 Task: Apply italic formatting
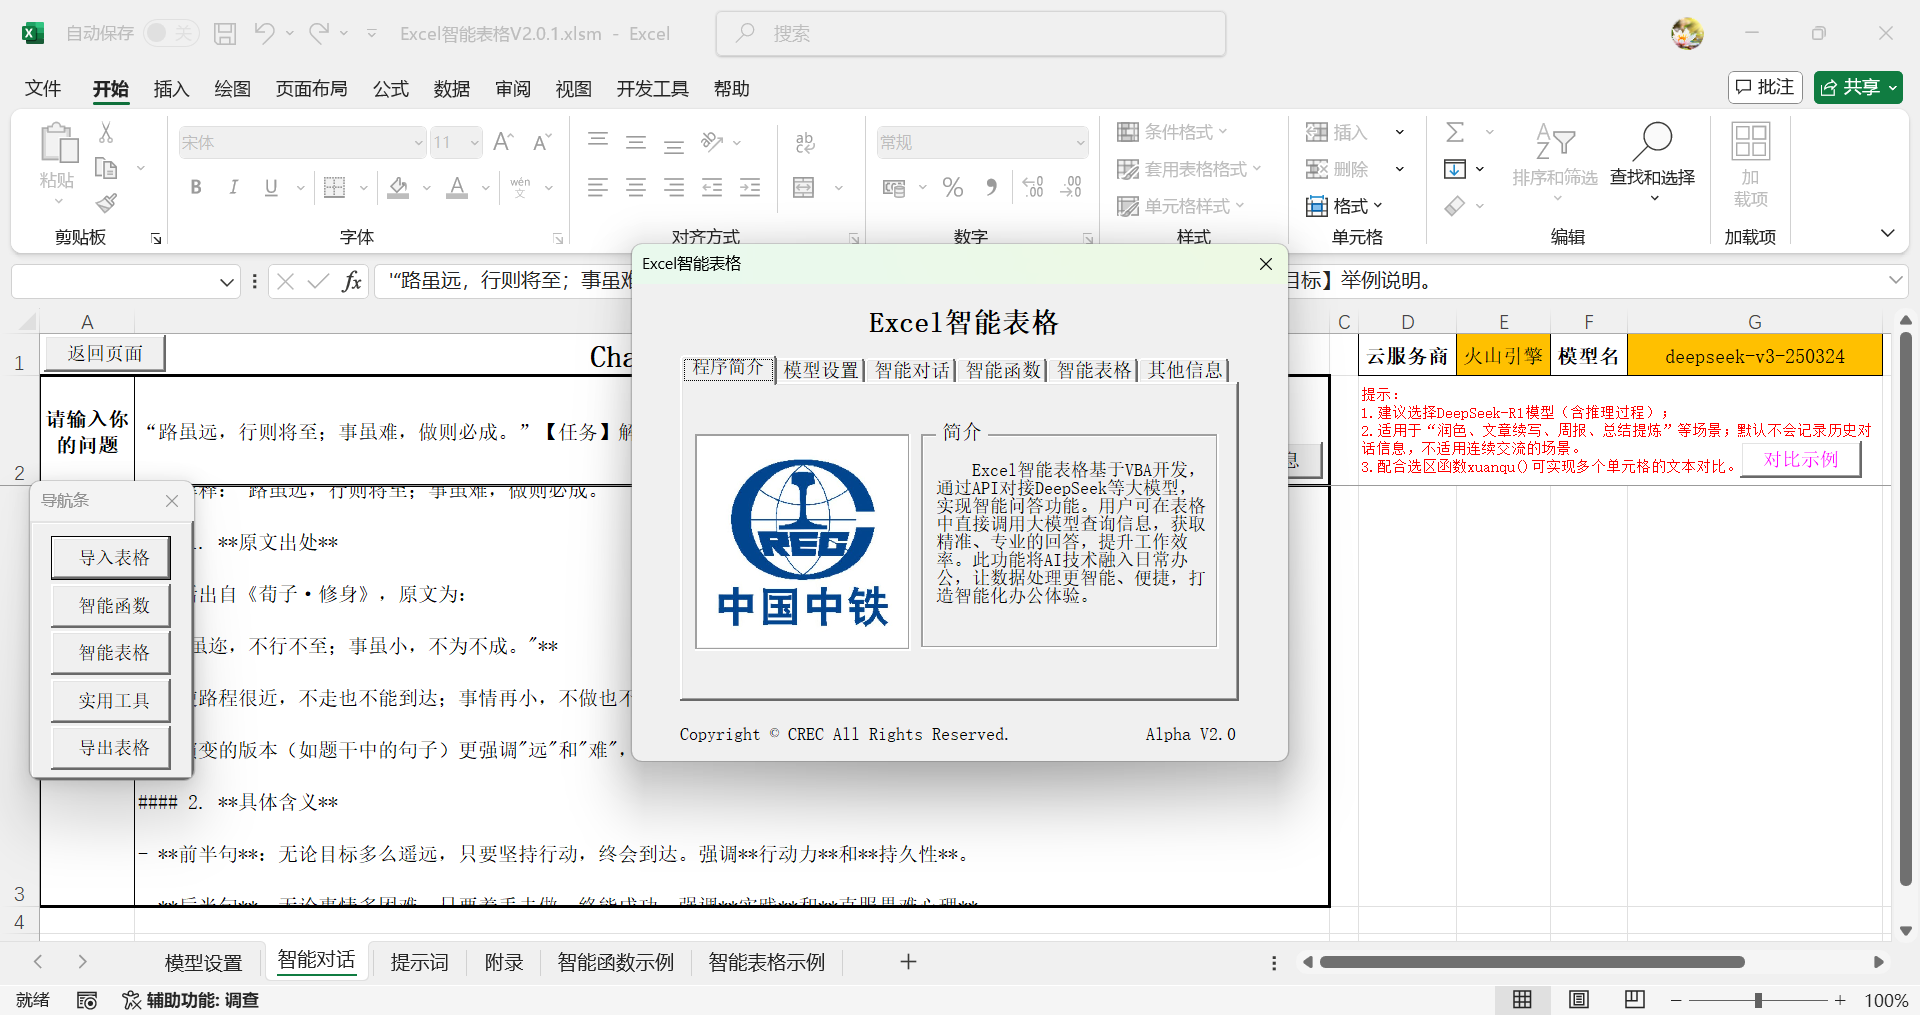coord(233,187)
